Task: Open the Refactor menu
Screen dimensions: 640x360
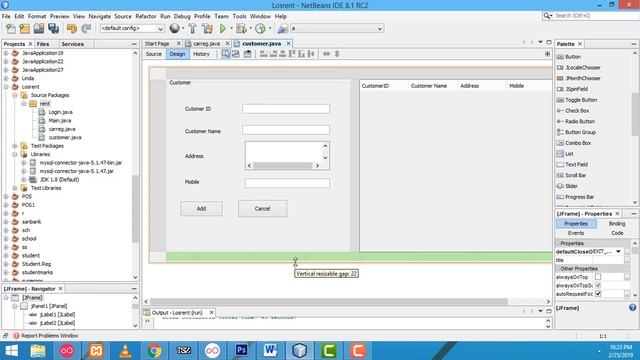Action: (146, 16)
